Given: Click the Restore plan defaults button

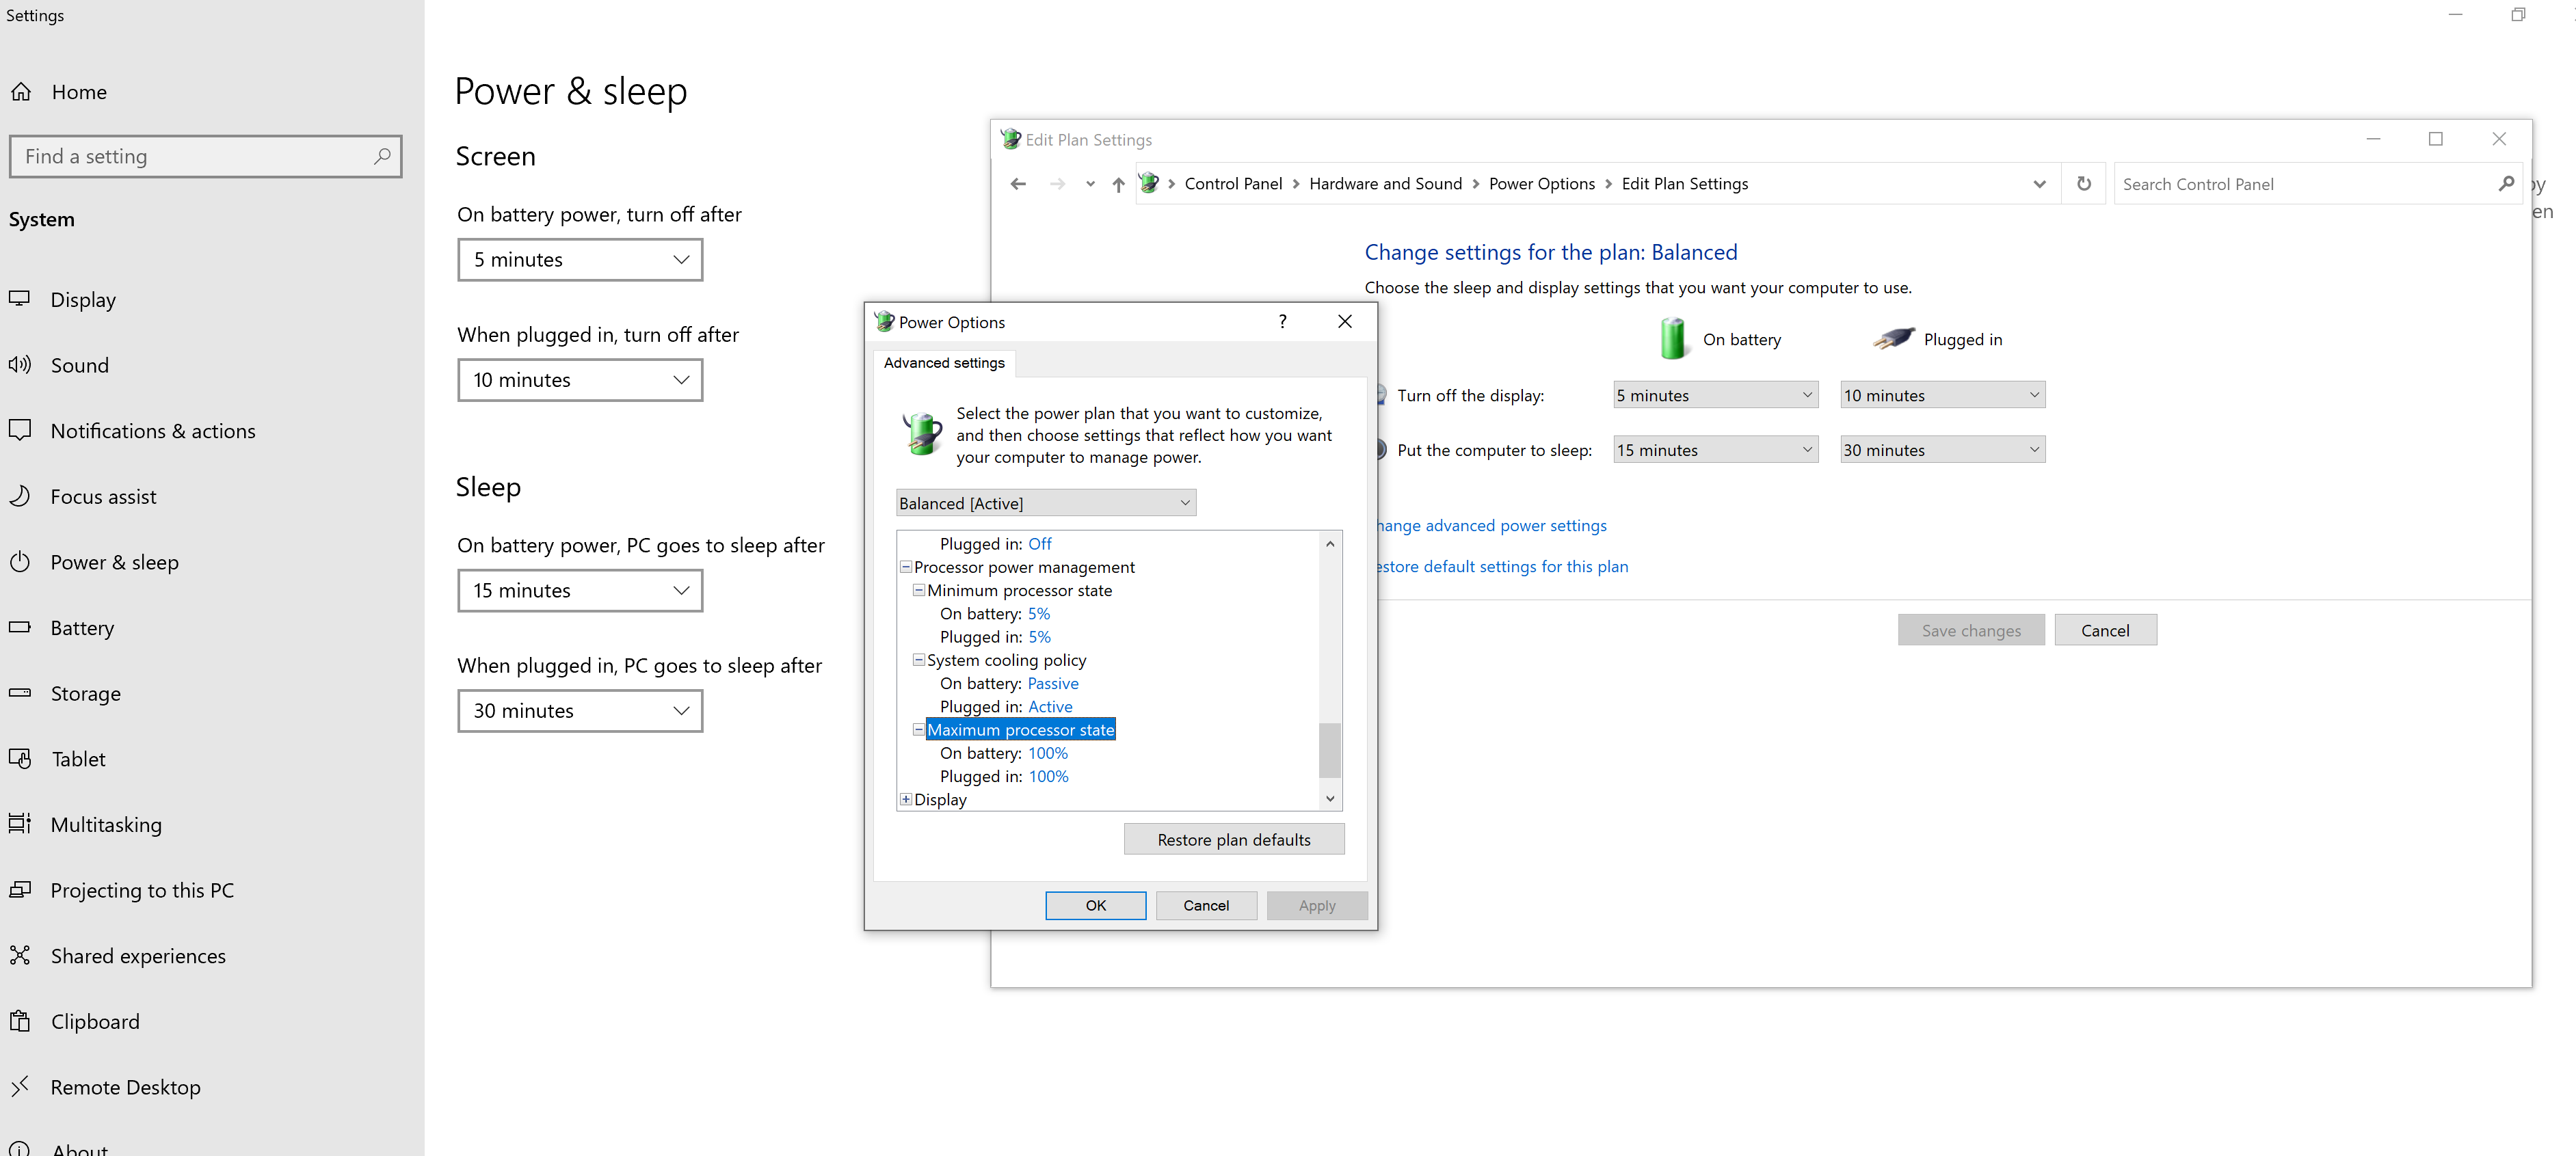Looking at the screenshot, I should (x=1234, y=840).
